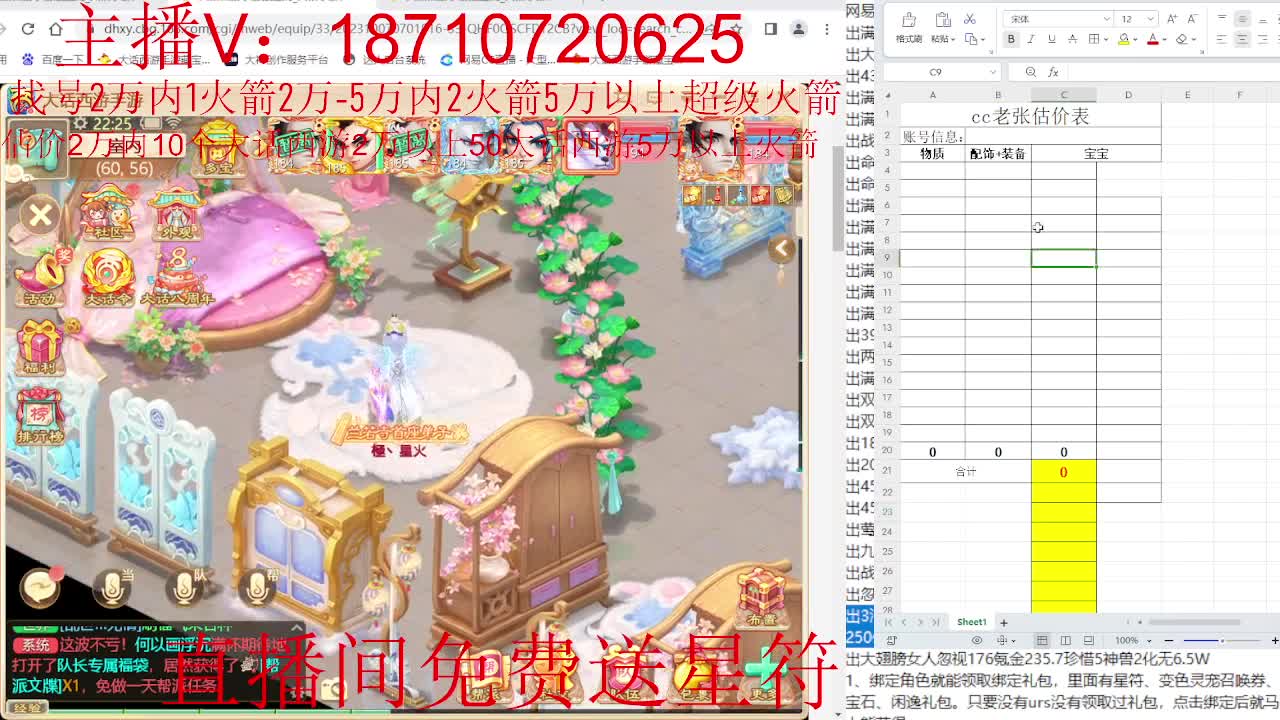Open the 外观 appearance icon
This screenshot has height=720, width=1280.
click(x=175, y=212)
